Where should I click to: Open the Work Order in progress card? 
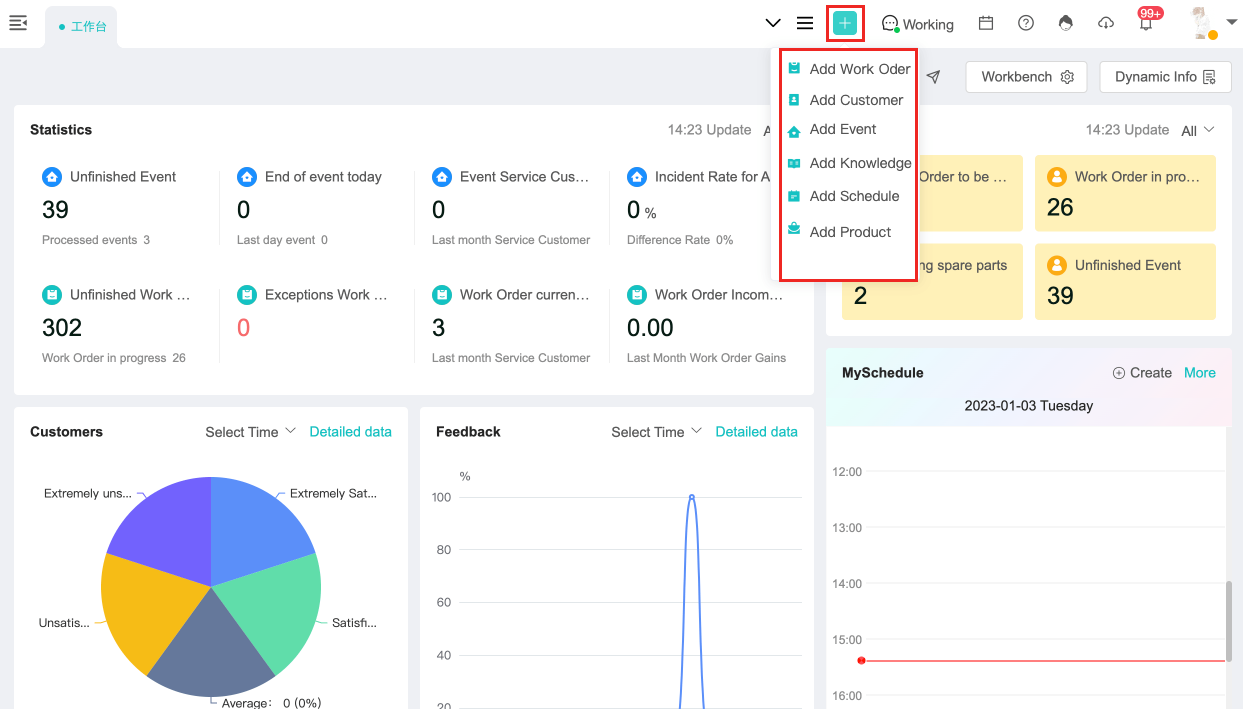click(1126, 193)
